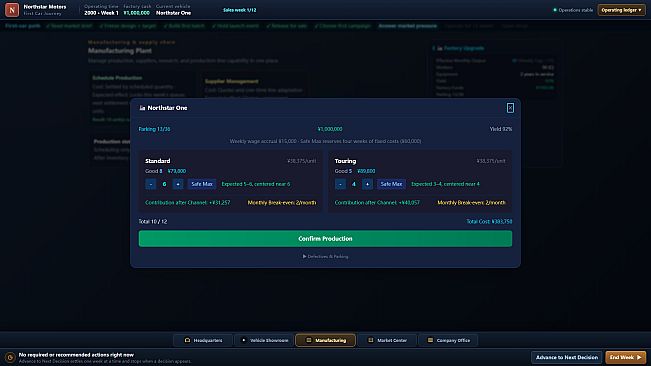Click Standard Contribution after Channel value
The width and height of the screenshot is (651, 366).
[x=188, y=203]
